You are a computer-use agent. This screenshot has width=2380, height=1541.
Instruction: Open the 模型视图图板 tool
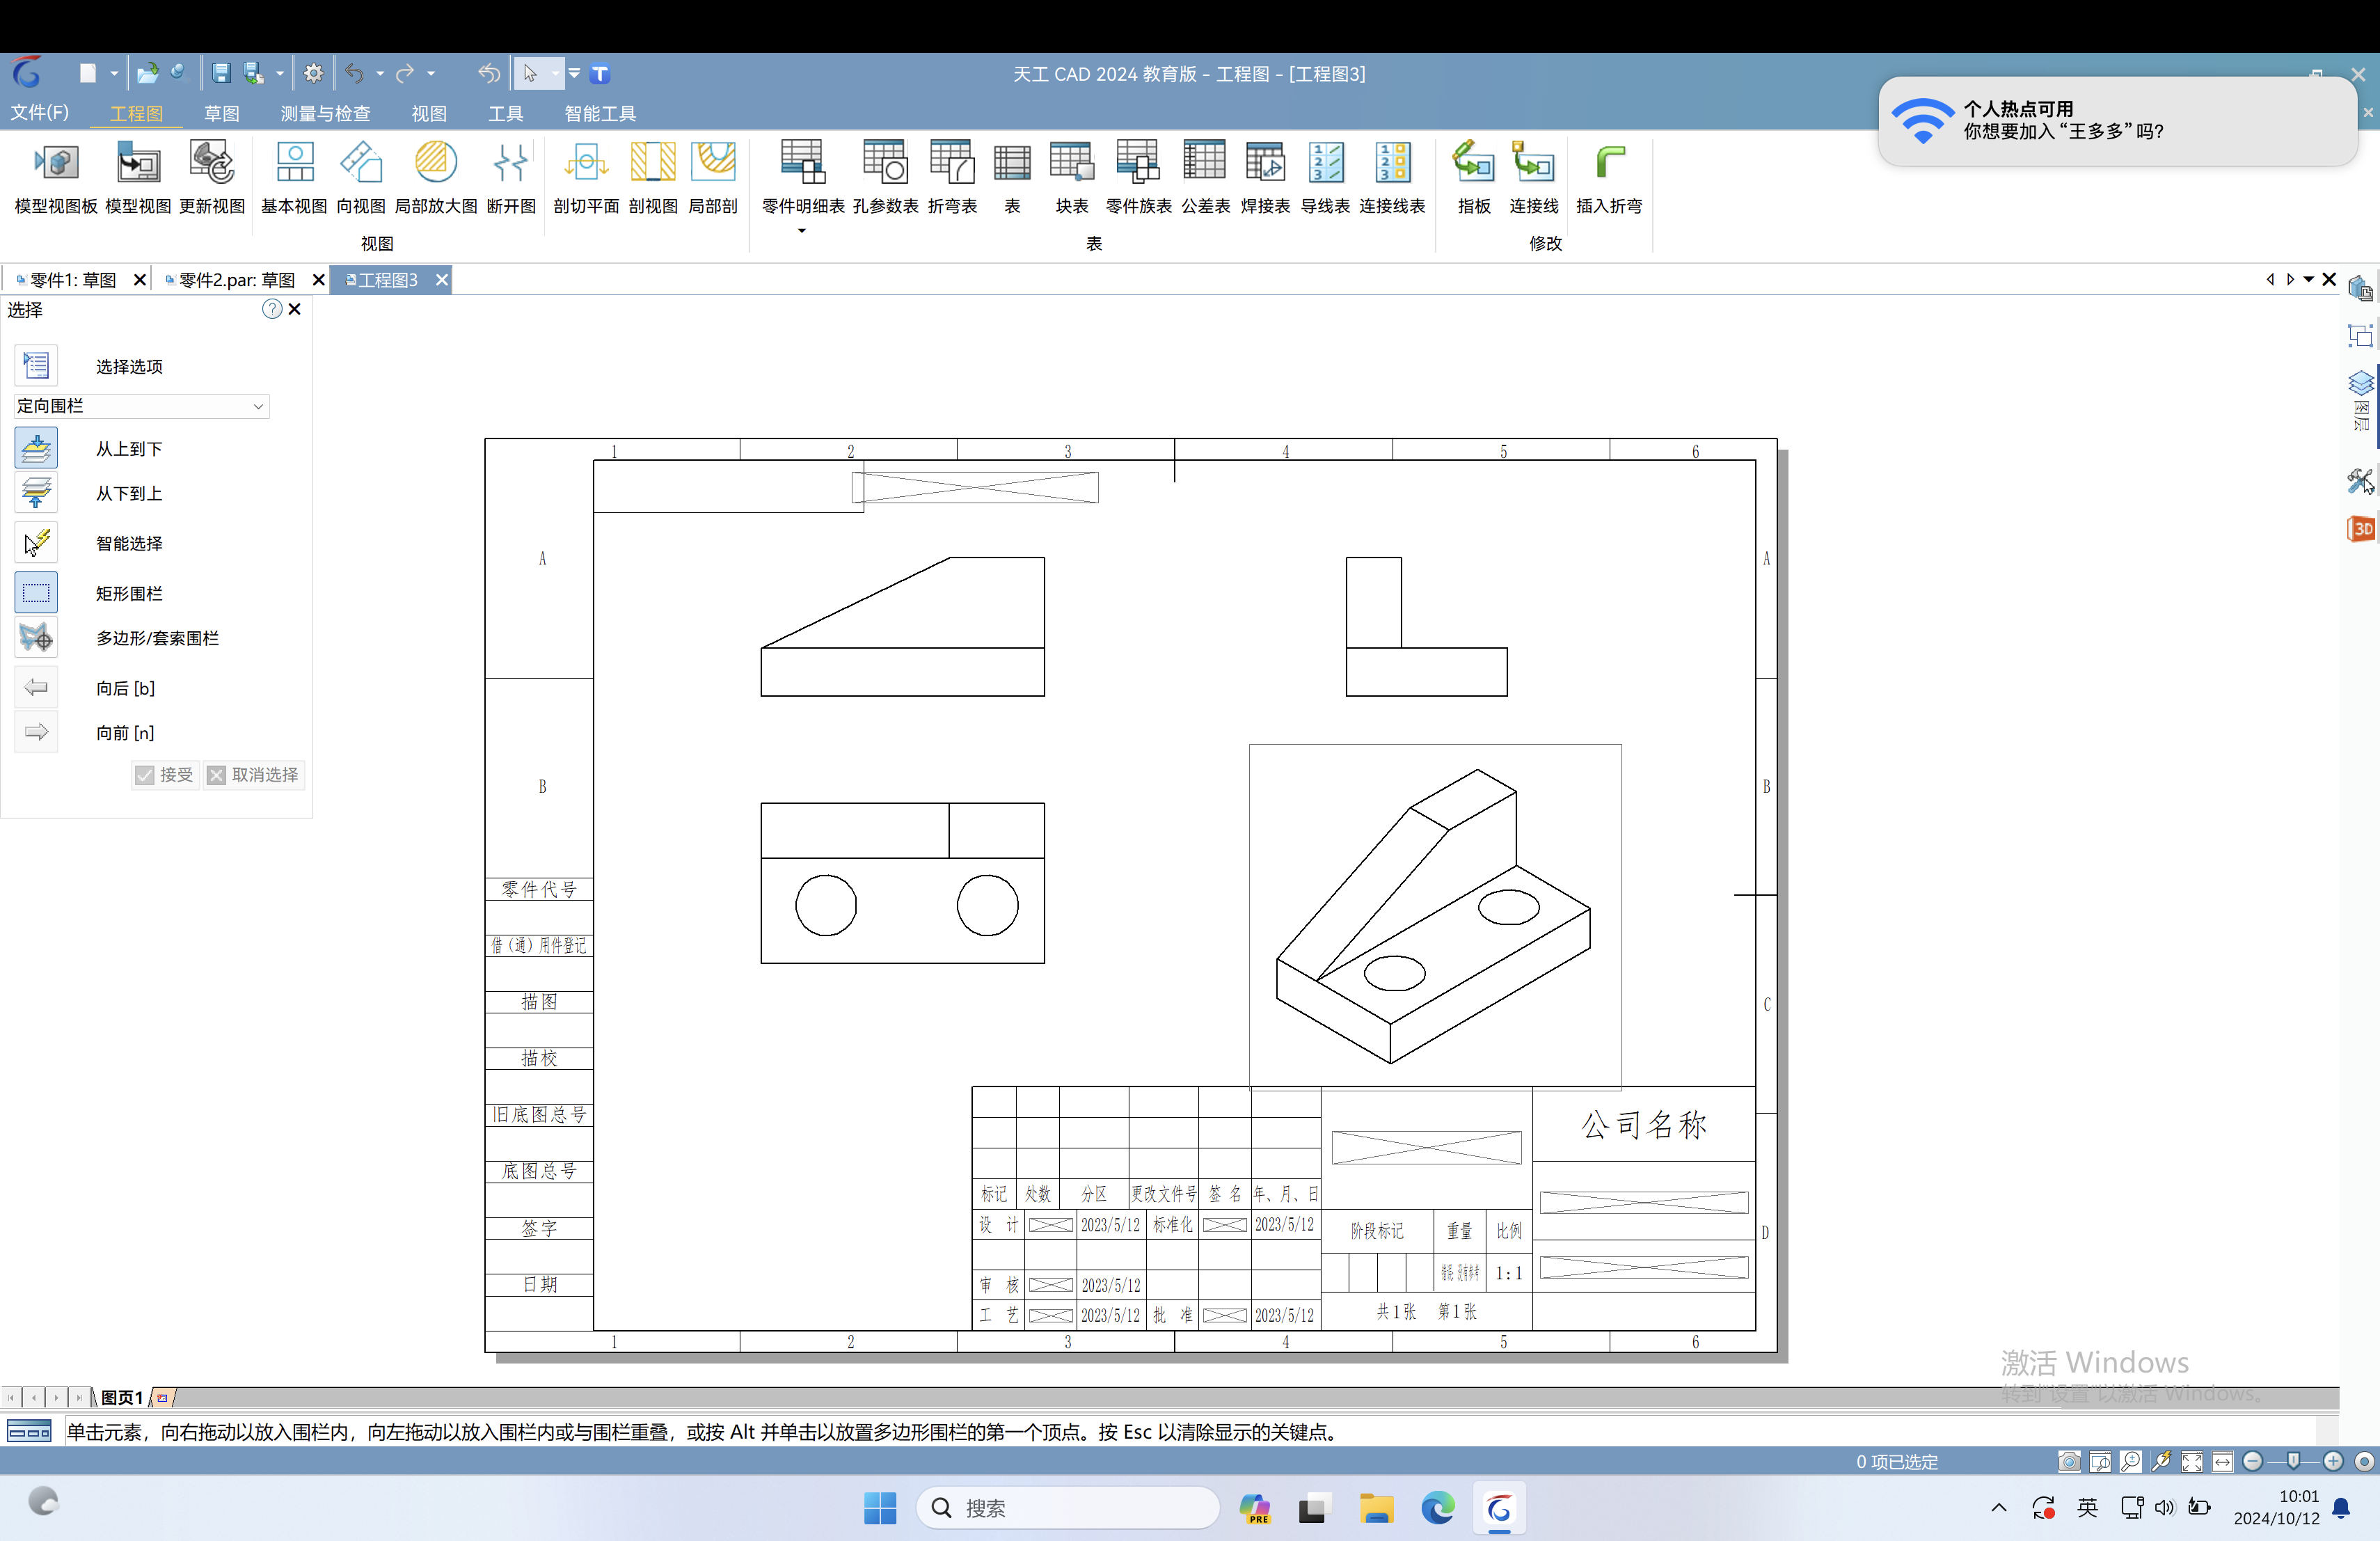click(x=56, y=178)
